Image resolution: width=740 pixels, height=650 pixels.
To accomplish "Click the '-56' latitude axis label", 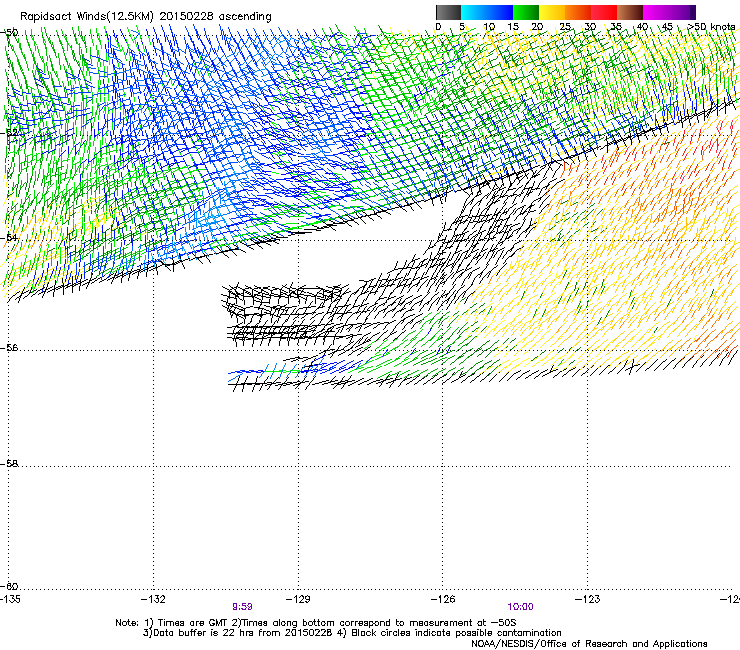I will click(9, 348).
